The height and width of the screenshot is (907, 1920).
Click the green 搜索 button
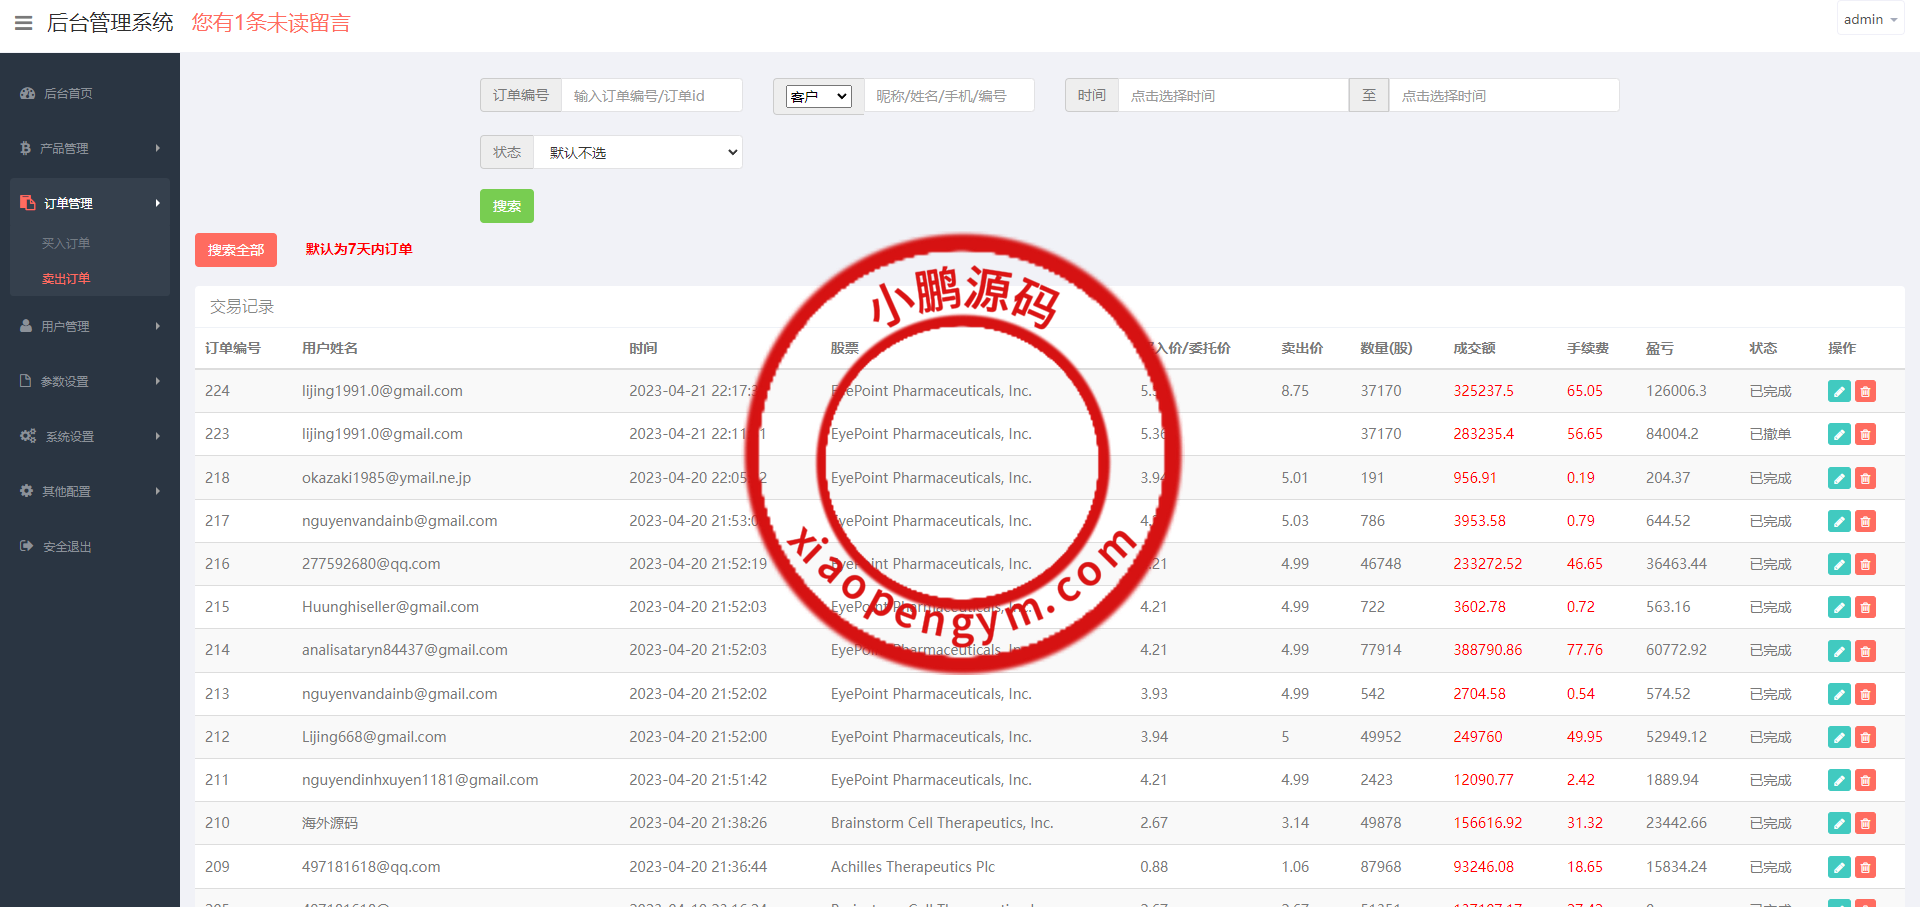pyautogui.click(x=506, y=206)
